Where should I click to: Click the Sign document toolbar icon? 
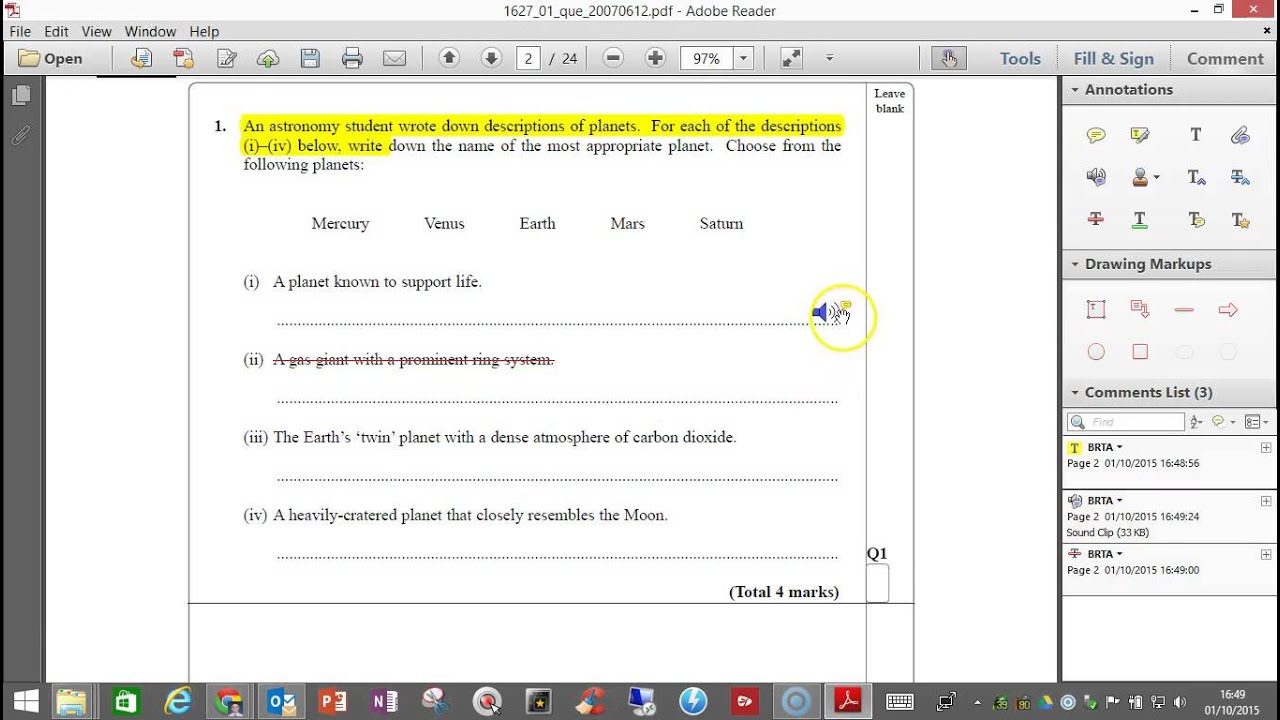click(226, 58)
